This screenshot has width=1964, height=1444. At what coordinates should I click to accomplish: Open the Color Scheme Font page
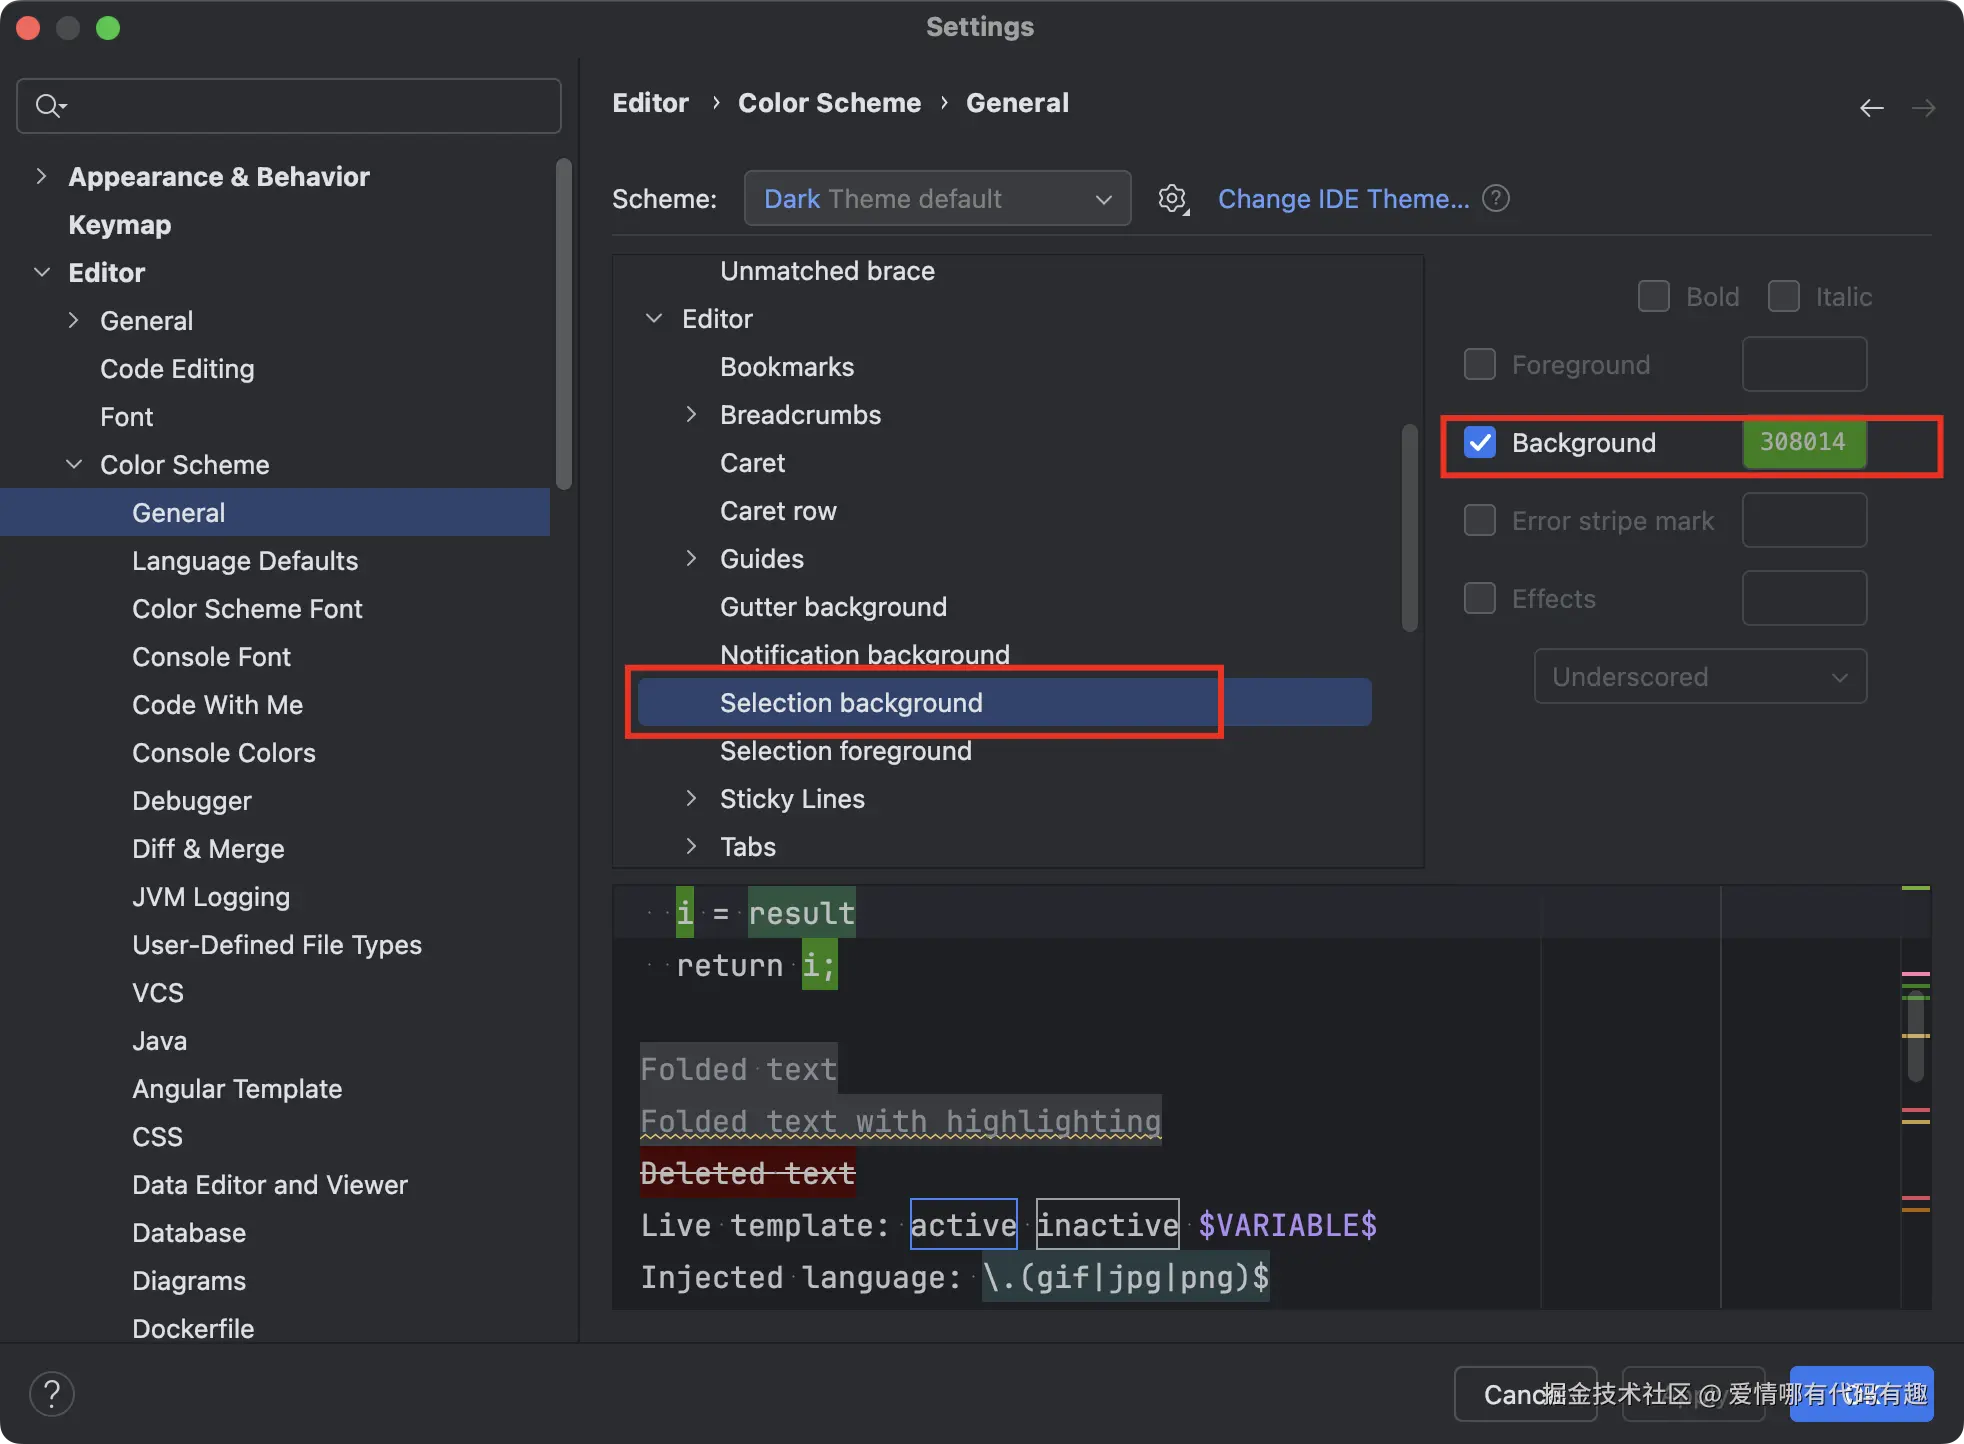[247, 609]
